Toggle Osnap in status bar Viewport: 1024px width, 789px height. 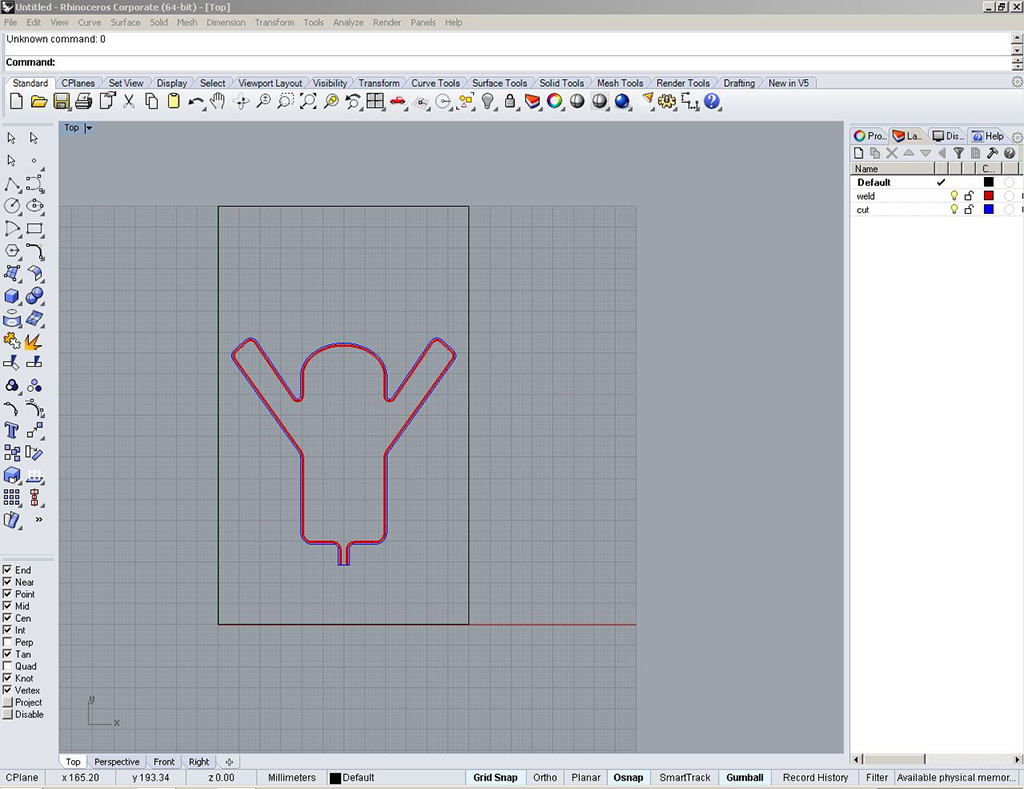[x=628, y=778]
